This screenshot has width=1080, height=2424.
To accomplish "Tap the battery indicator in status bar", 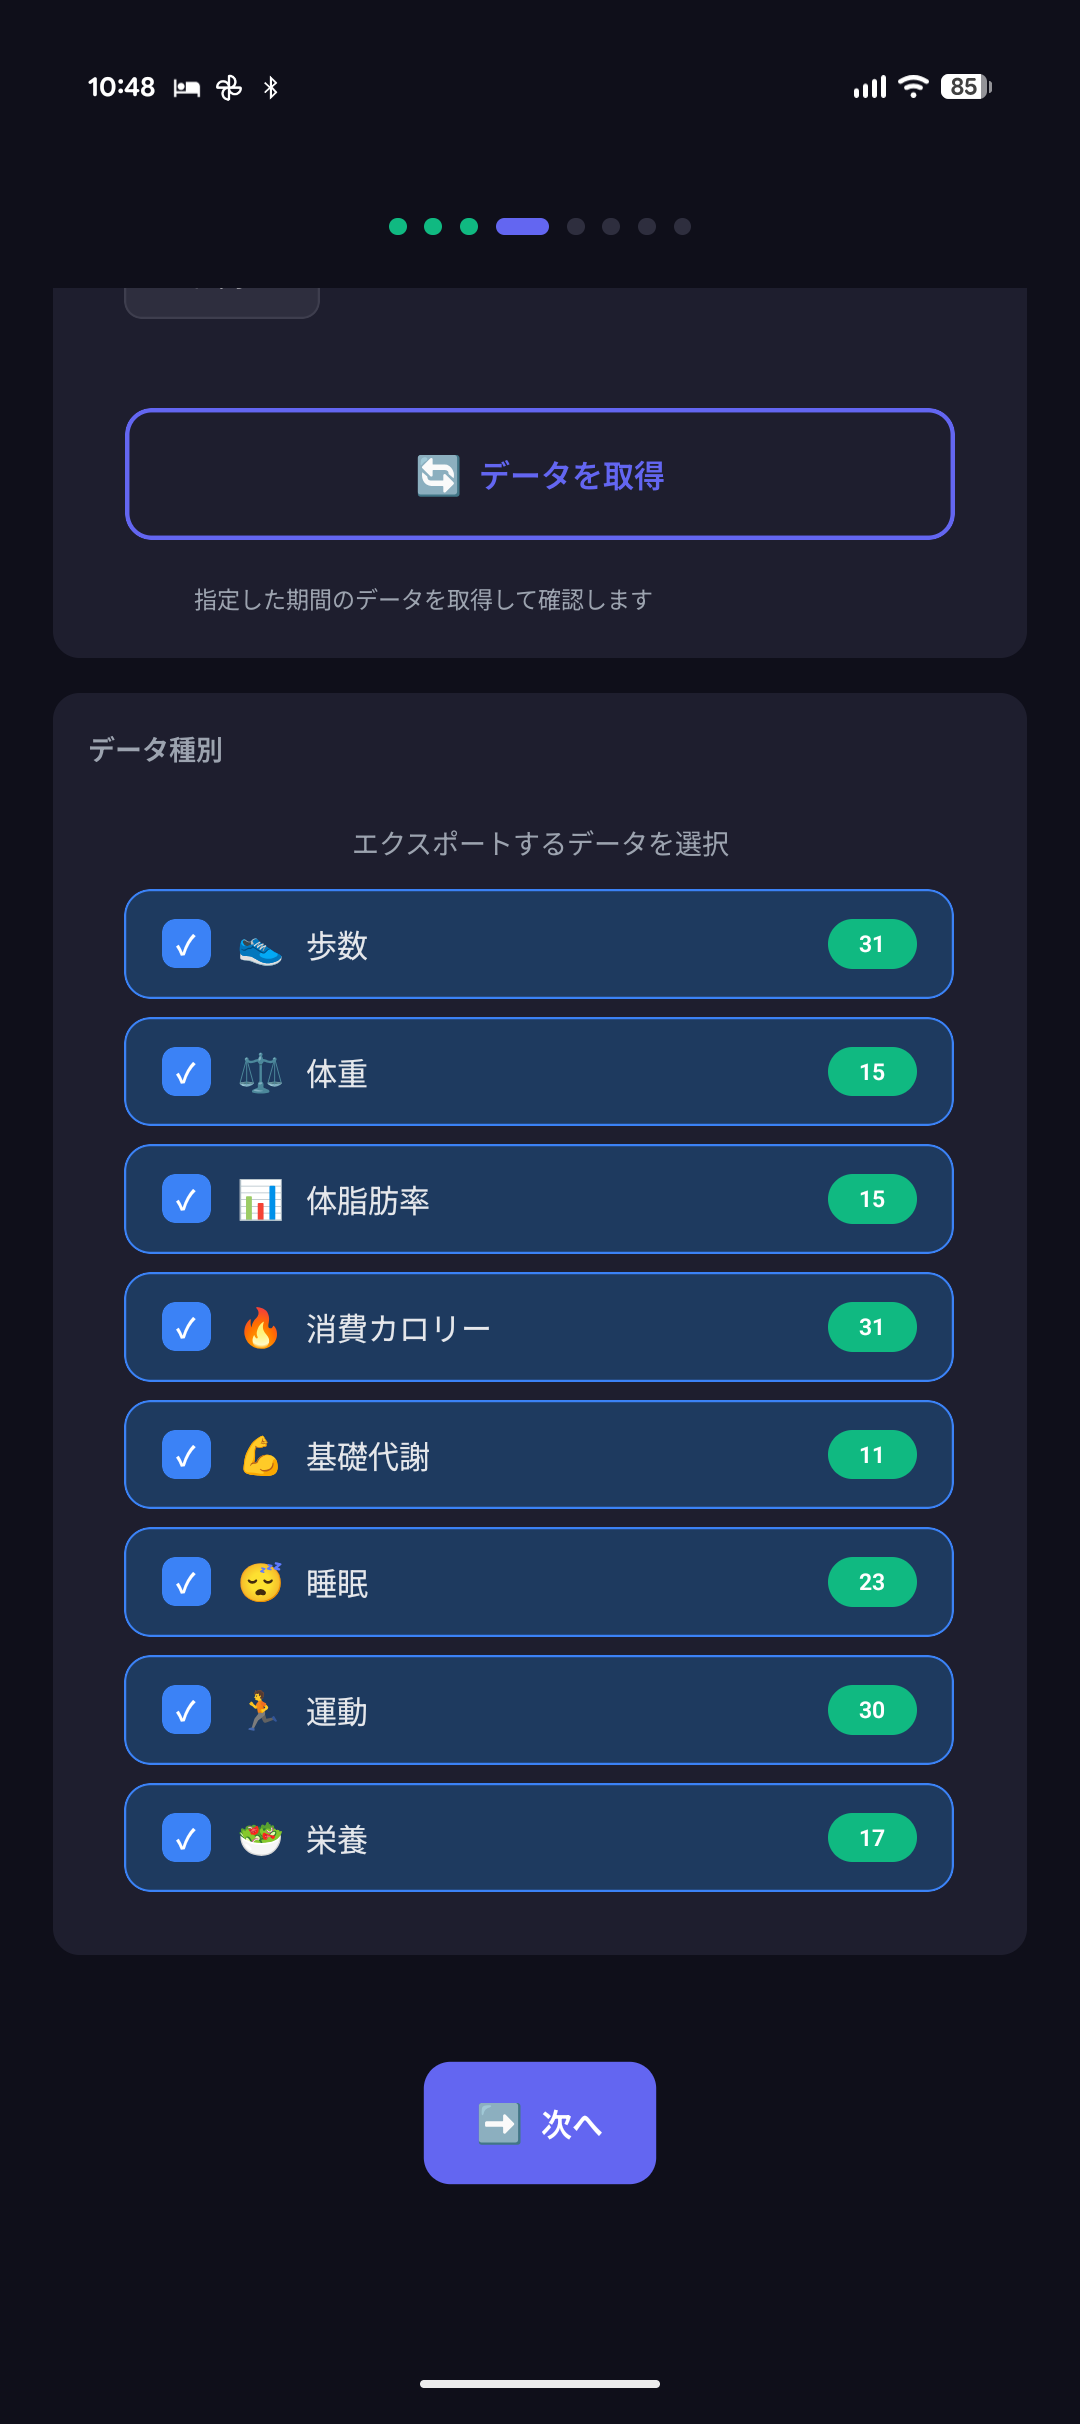I will [x=965, y=87].
